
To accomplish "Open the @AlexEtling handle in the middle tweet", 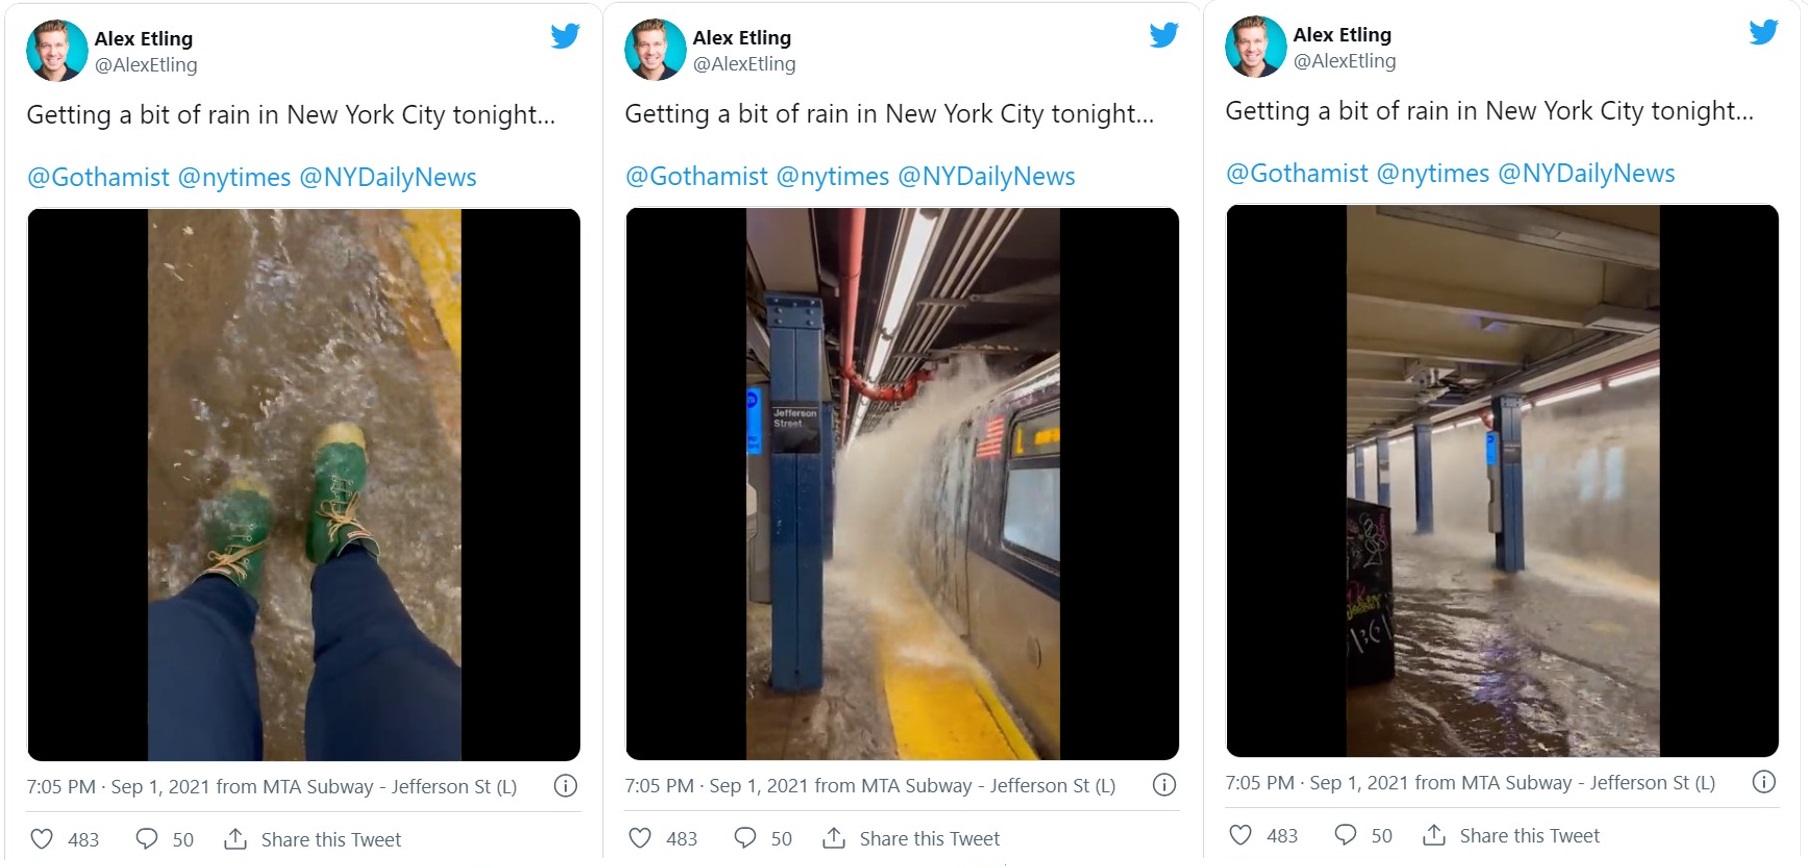I will click(744, 64).
